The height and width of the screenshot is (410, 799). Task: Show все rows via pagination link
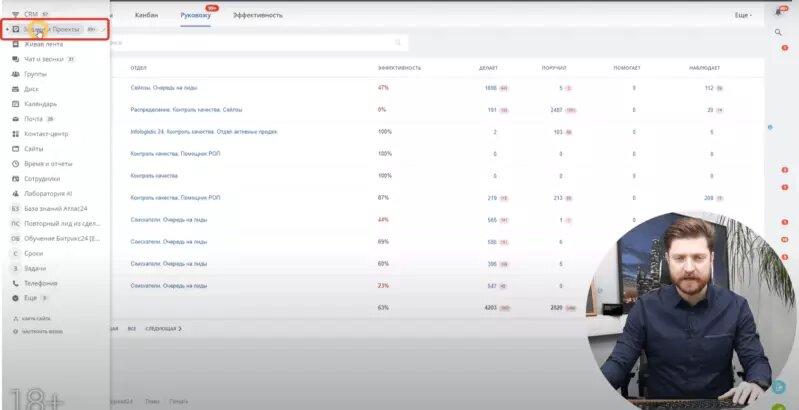(x=131, y=329)
